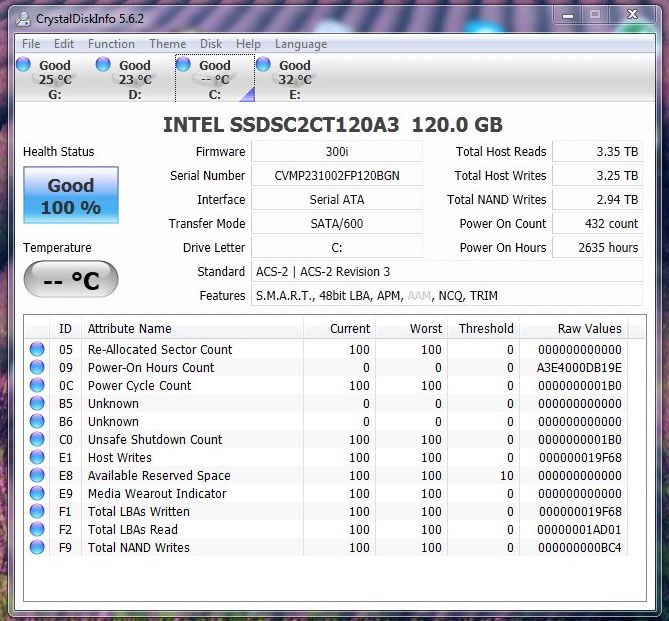
Task: Click status orb of Unsafe Shutdown Count
Action: 37,439
